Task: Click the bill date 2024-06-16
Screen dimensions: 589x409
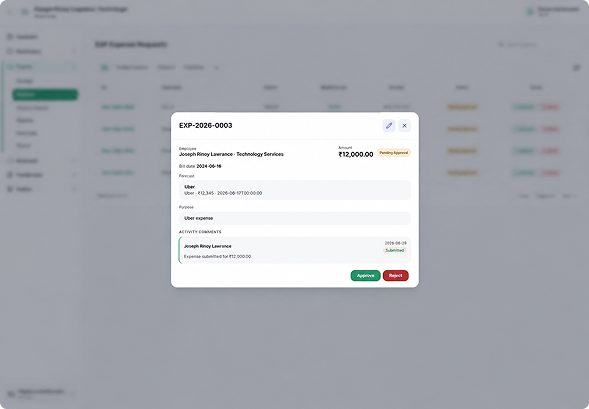Action: (209, 166)
